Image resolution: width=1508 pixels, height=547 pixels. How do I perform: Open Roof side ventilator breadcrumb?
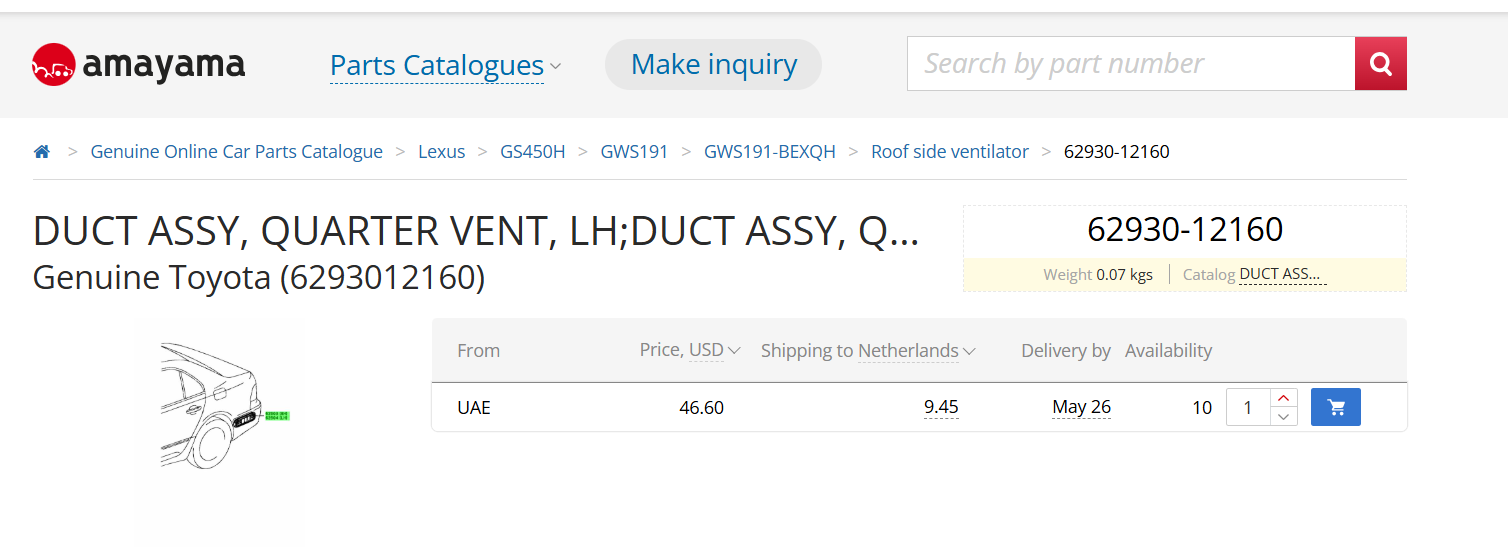pyautogui.click(x=950, y=152)
